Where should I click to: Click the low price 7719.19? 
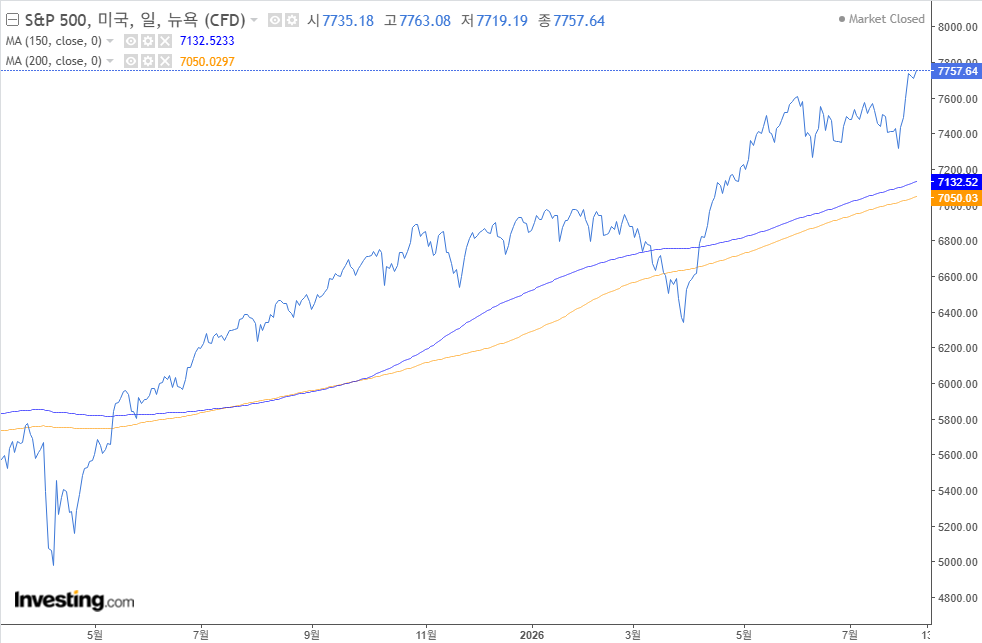[502, 21]
